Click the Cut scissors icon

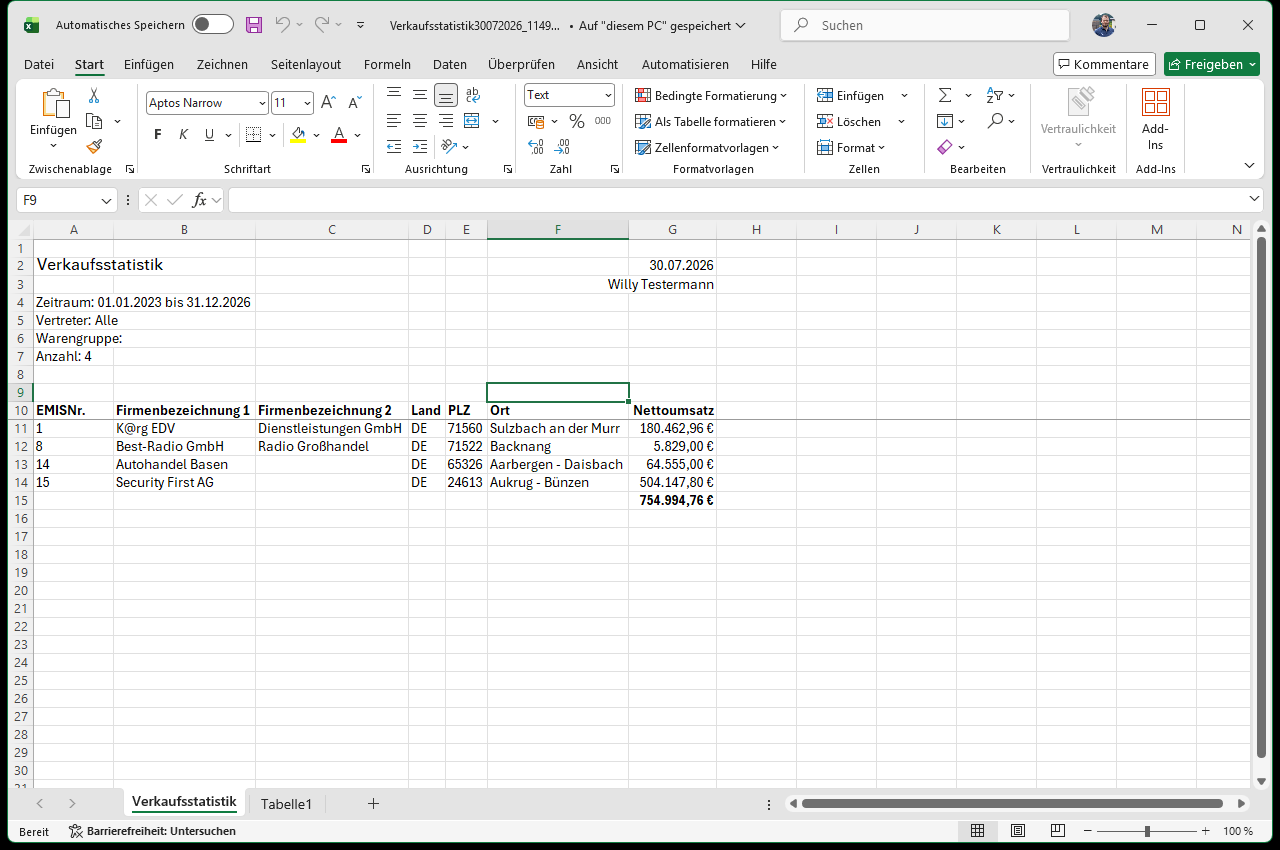[94, 96]
